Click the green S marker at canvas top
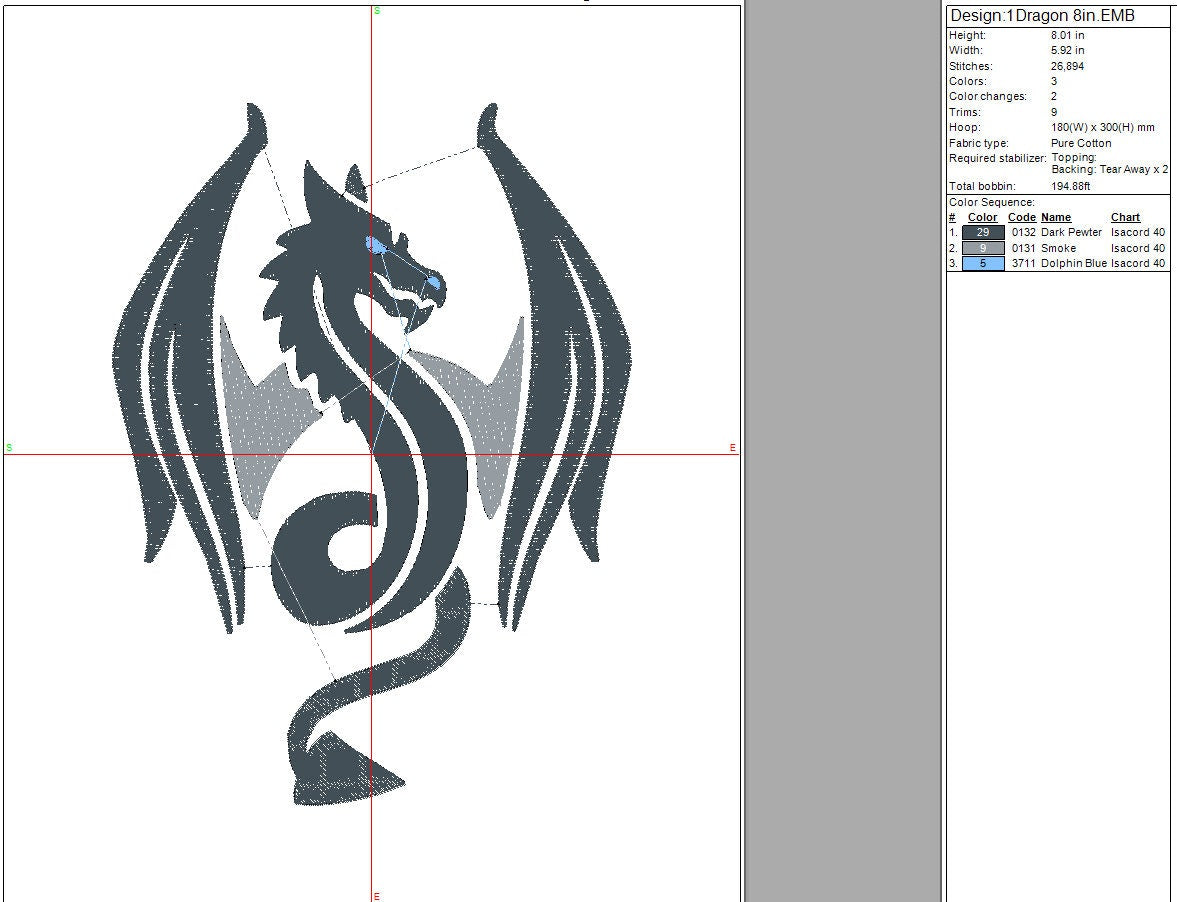The width and height of the screenshot is (1177, 902). 377,11
